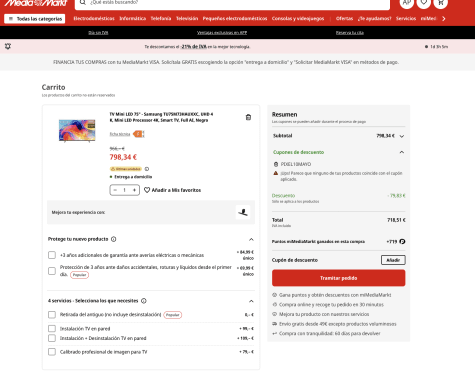
Task: Click the Samsung TV product thumbnail
Action: [x=77, y=131]
